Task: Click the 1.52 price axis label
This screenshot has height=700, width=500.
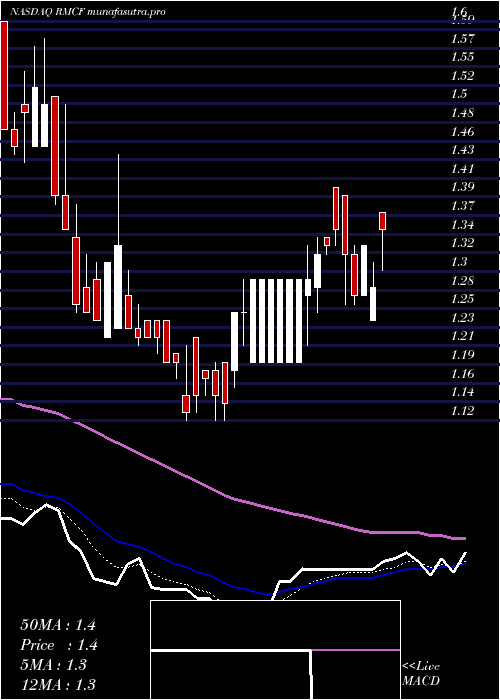Action: pos(462,76)
